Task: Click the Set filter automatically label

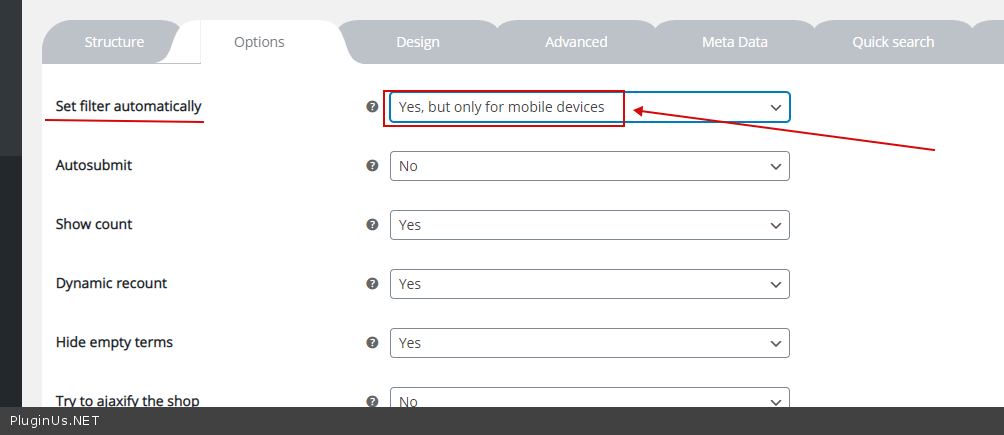Action: click(x=128, y=106)
